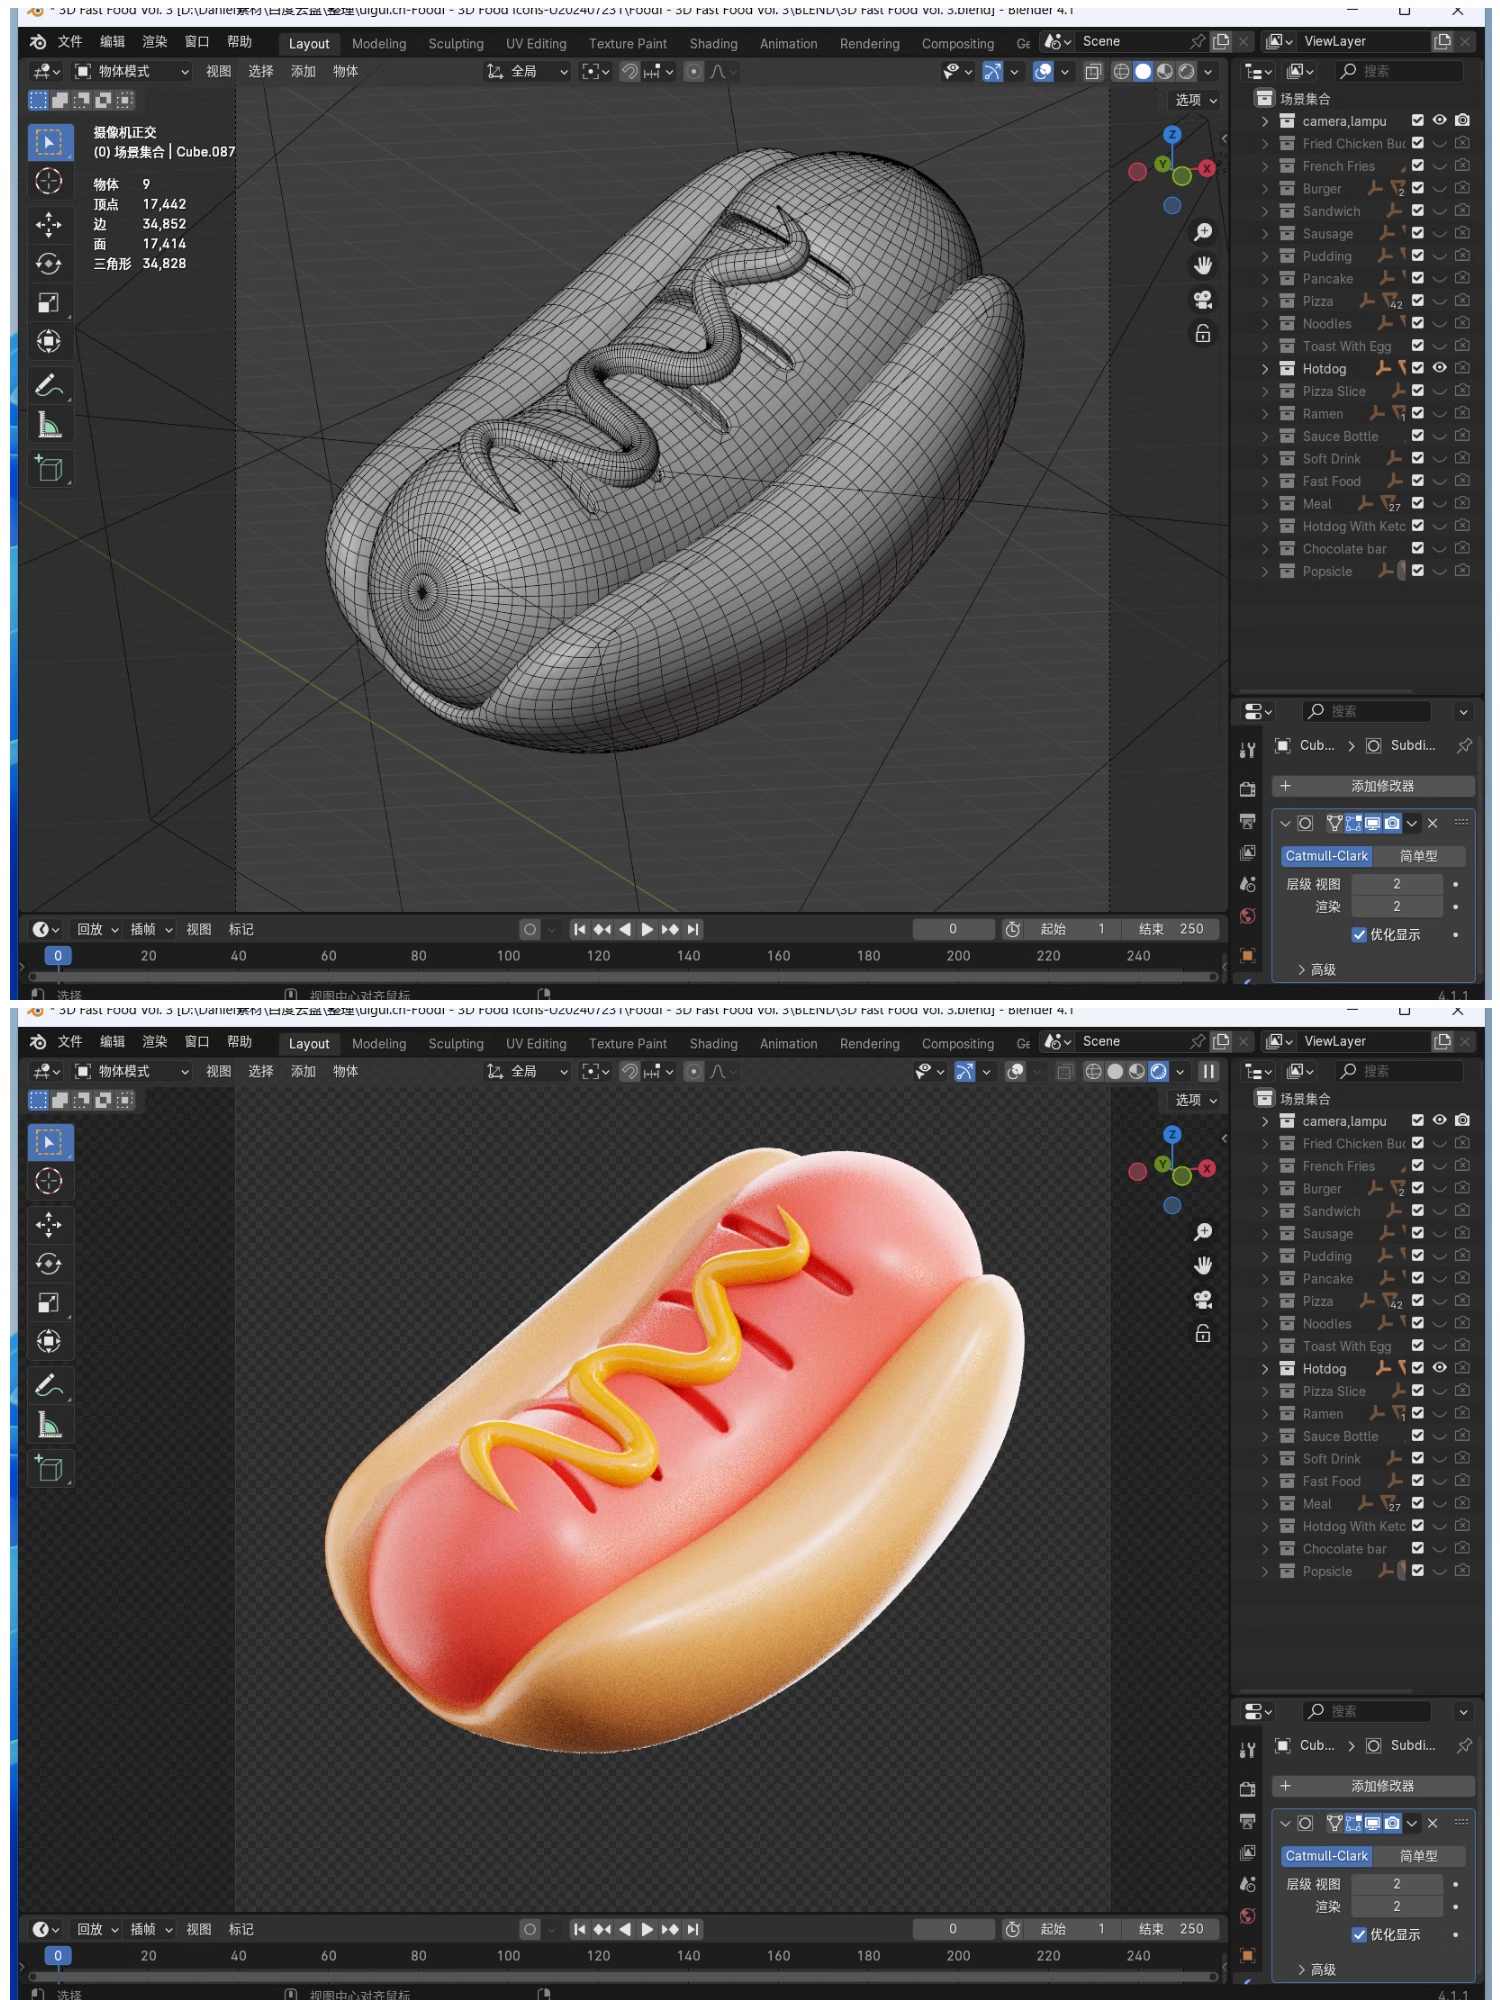
Task: Switch to rendered shading in top window
Action: point(1186,71)
